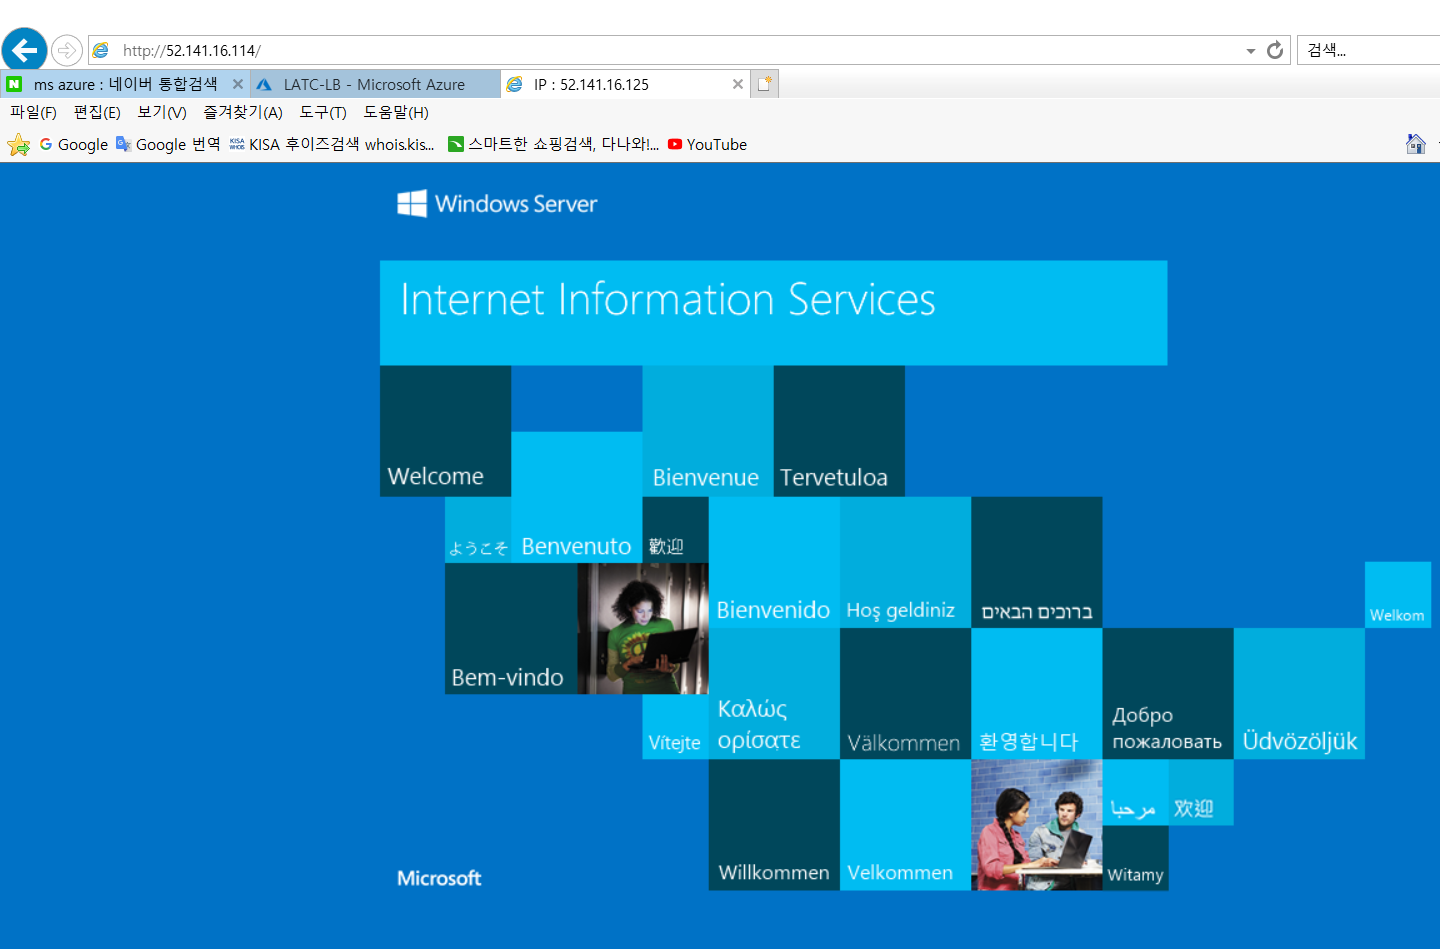Click the Home icon in toolbar
This screenshot has width=1440, height=949.
1416,144
